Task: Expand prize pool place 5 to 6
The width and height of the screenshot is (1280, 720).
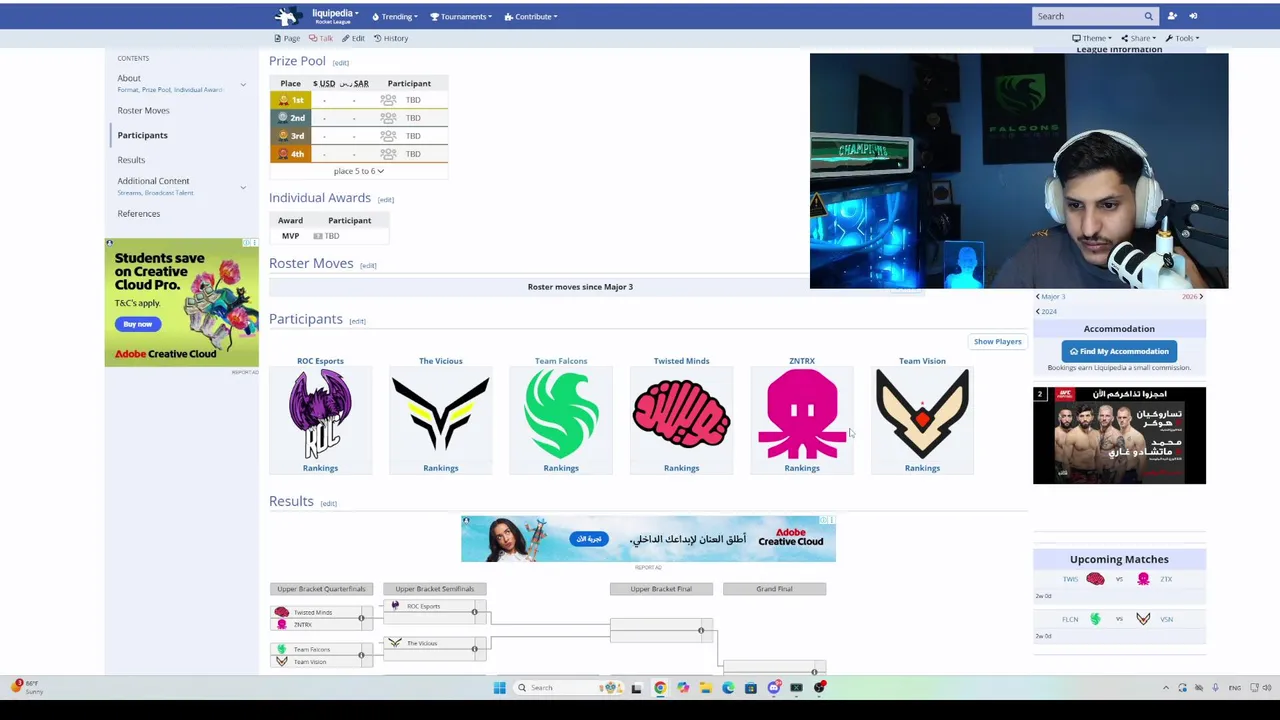Action: coord(358,171)
